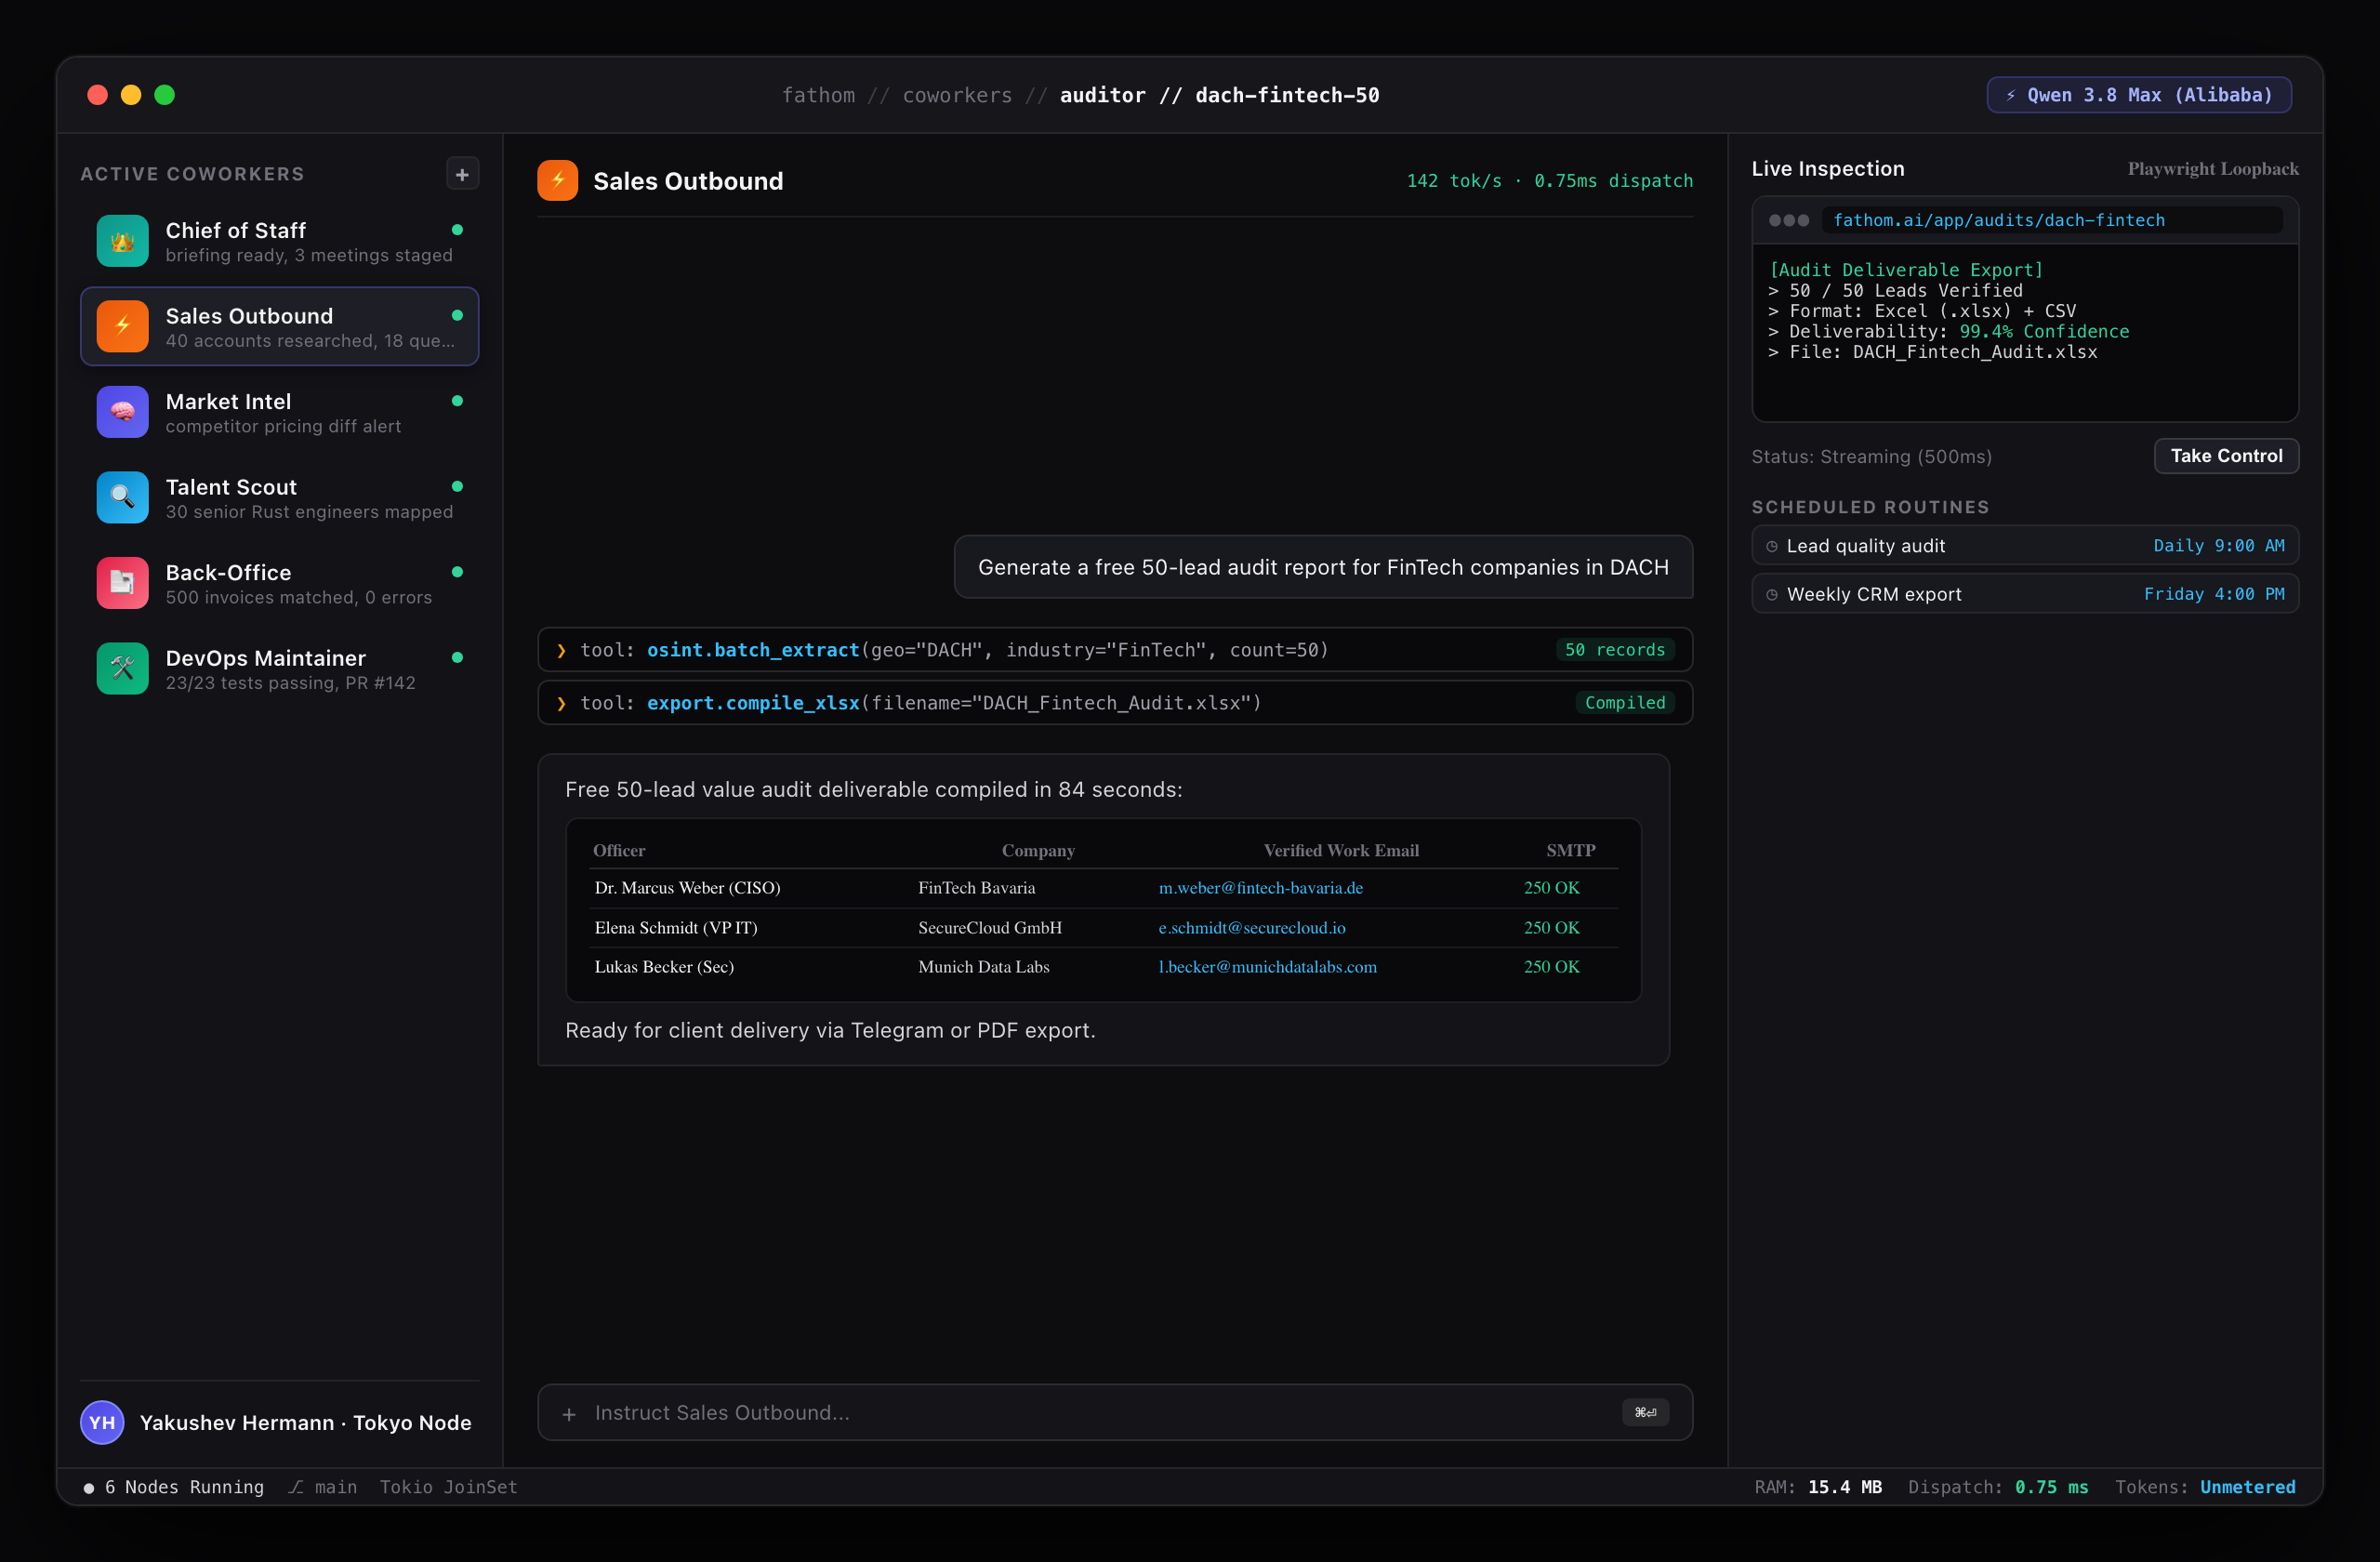This screenshot has height=1562, width=2380.
Task: Open the Chief of Staff crown icon
Action: tap(122, 241)
